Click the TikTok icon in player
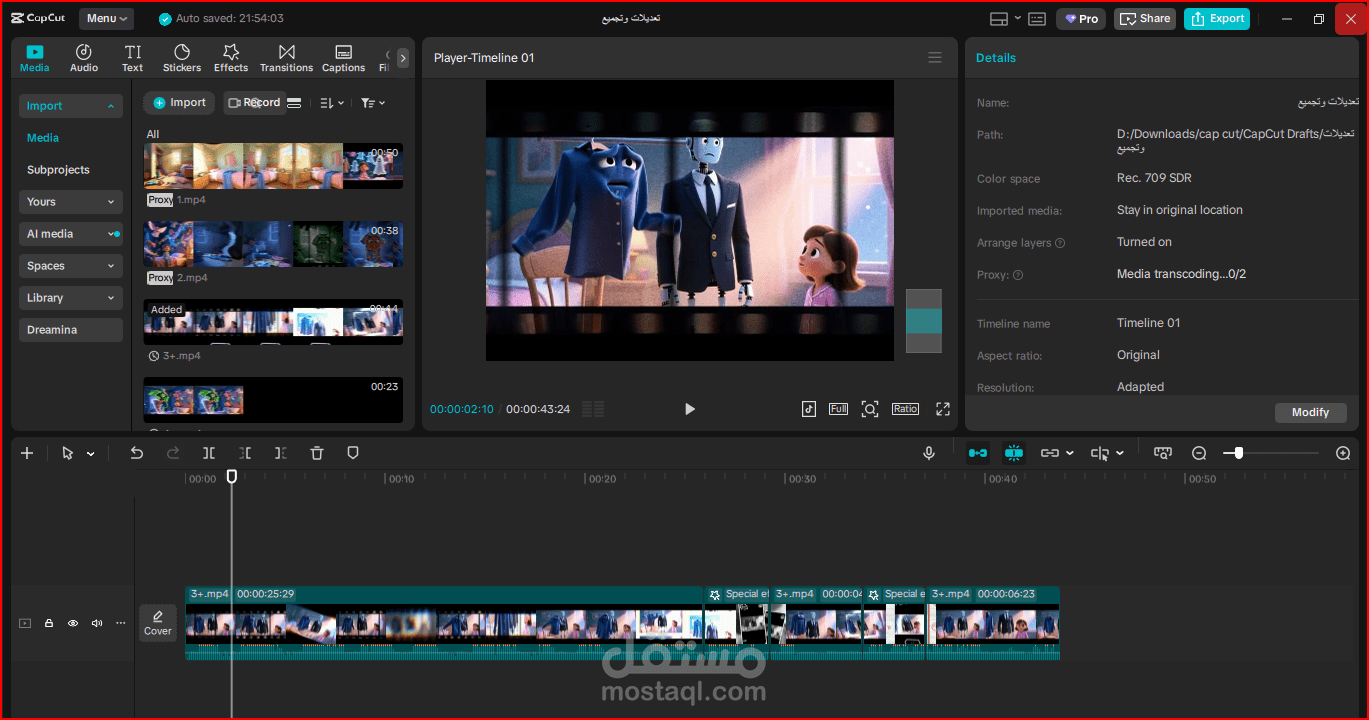Viewport: 1369px width, 720px height. (809, 409)
